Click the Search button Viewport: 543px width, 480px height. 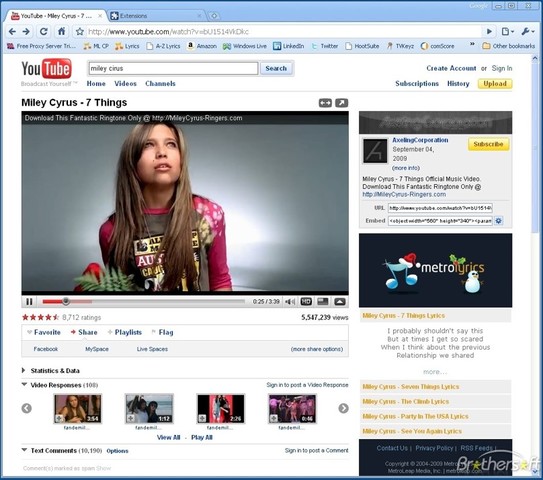coord(276,68)
